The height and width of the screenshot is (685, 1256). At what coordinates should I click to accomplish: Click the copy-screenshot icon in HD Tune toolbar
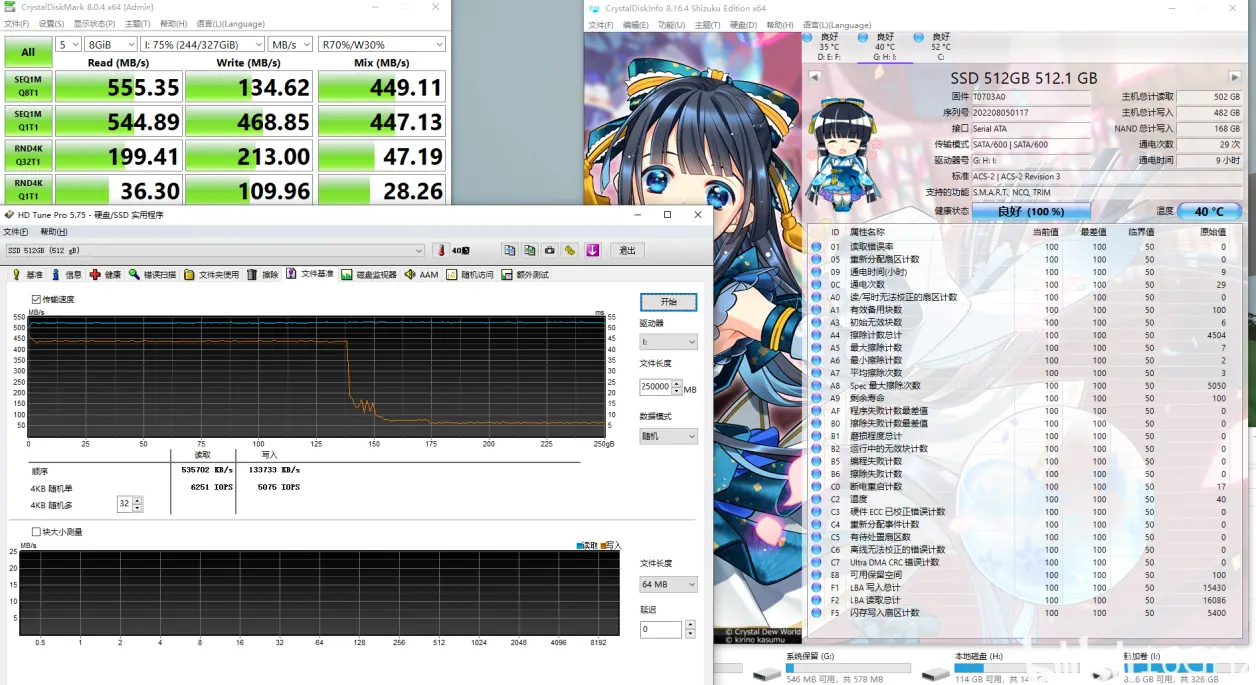pos(530,250)
